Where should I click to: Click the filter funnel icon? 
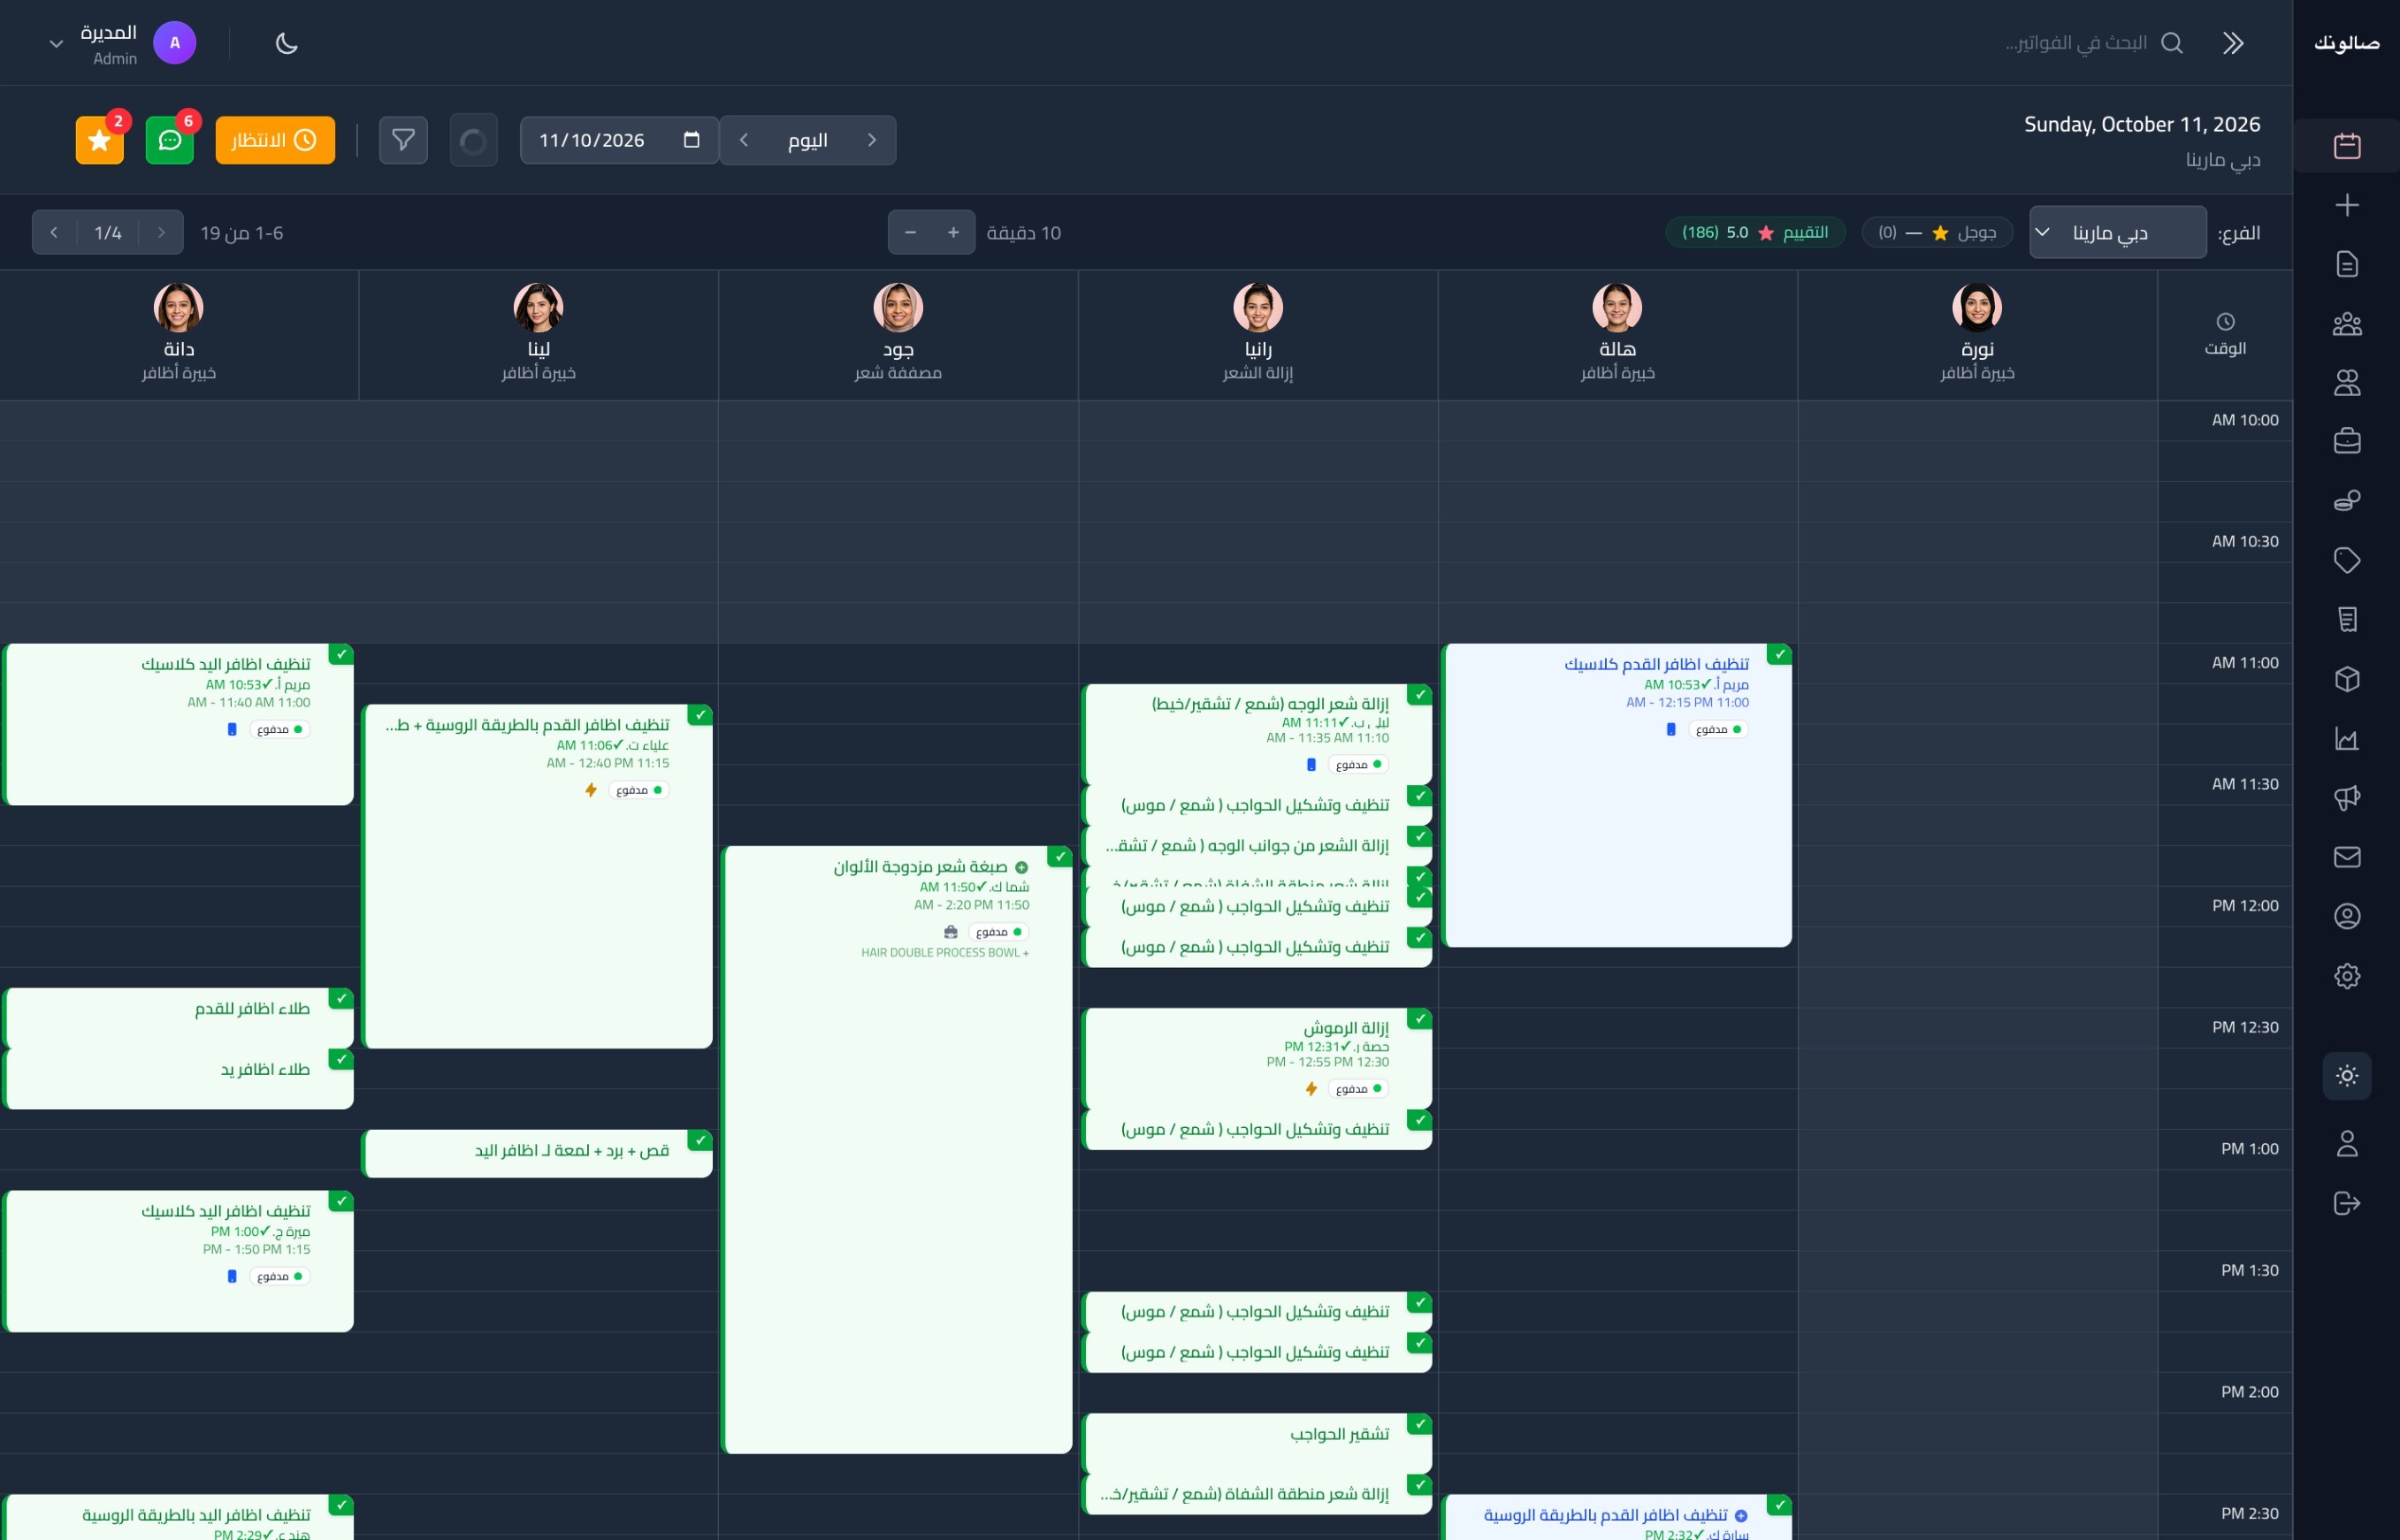click(x=403, y=140)
